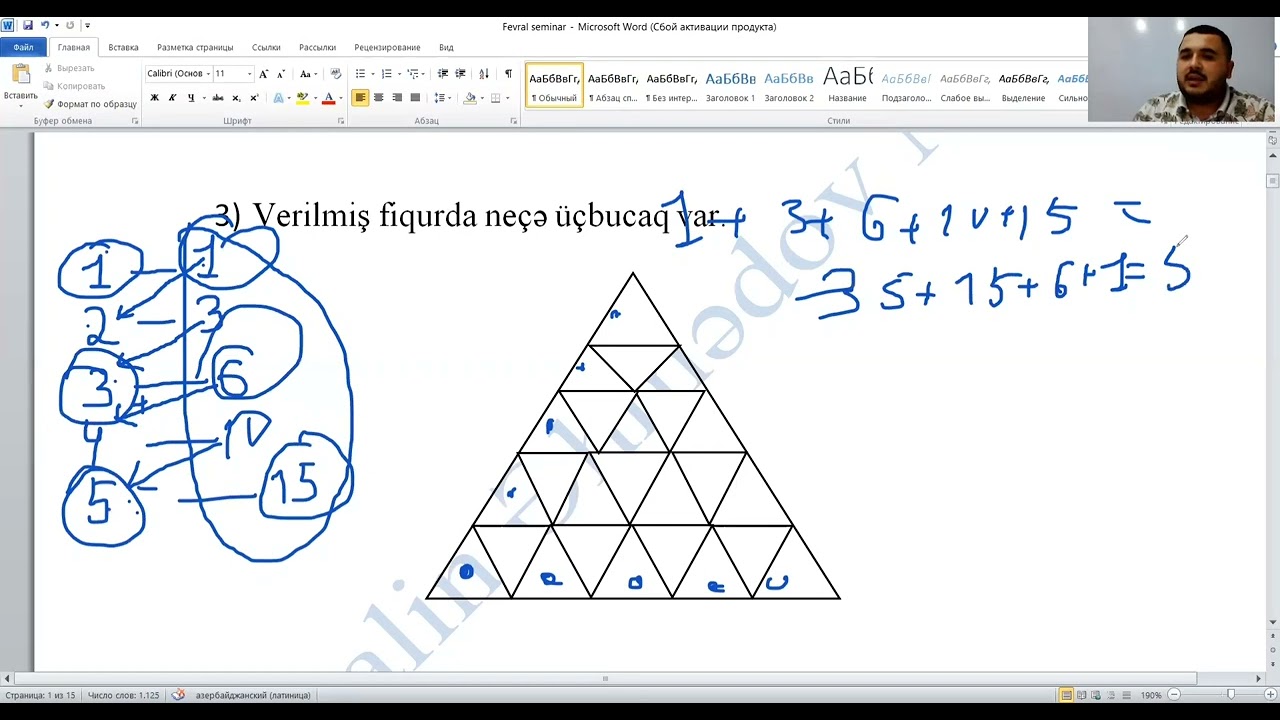Shrink the font size

[280, 74]
